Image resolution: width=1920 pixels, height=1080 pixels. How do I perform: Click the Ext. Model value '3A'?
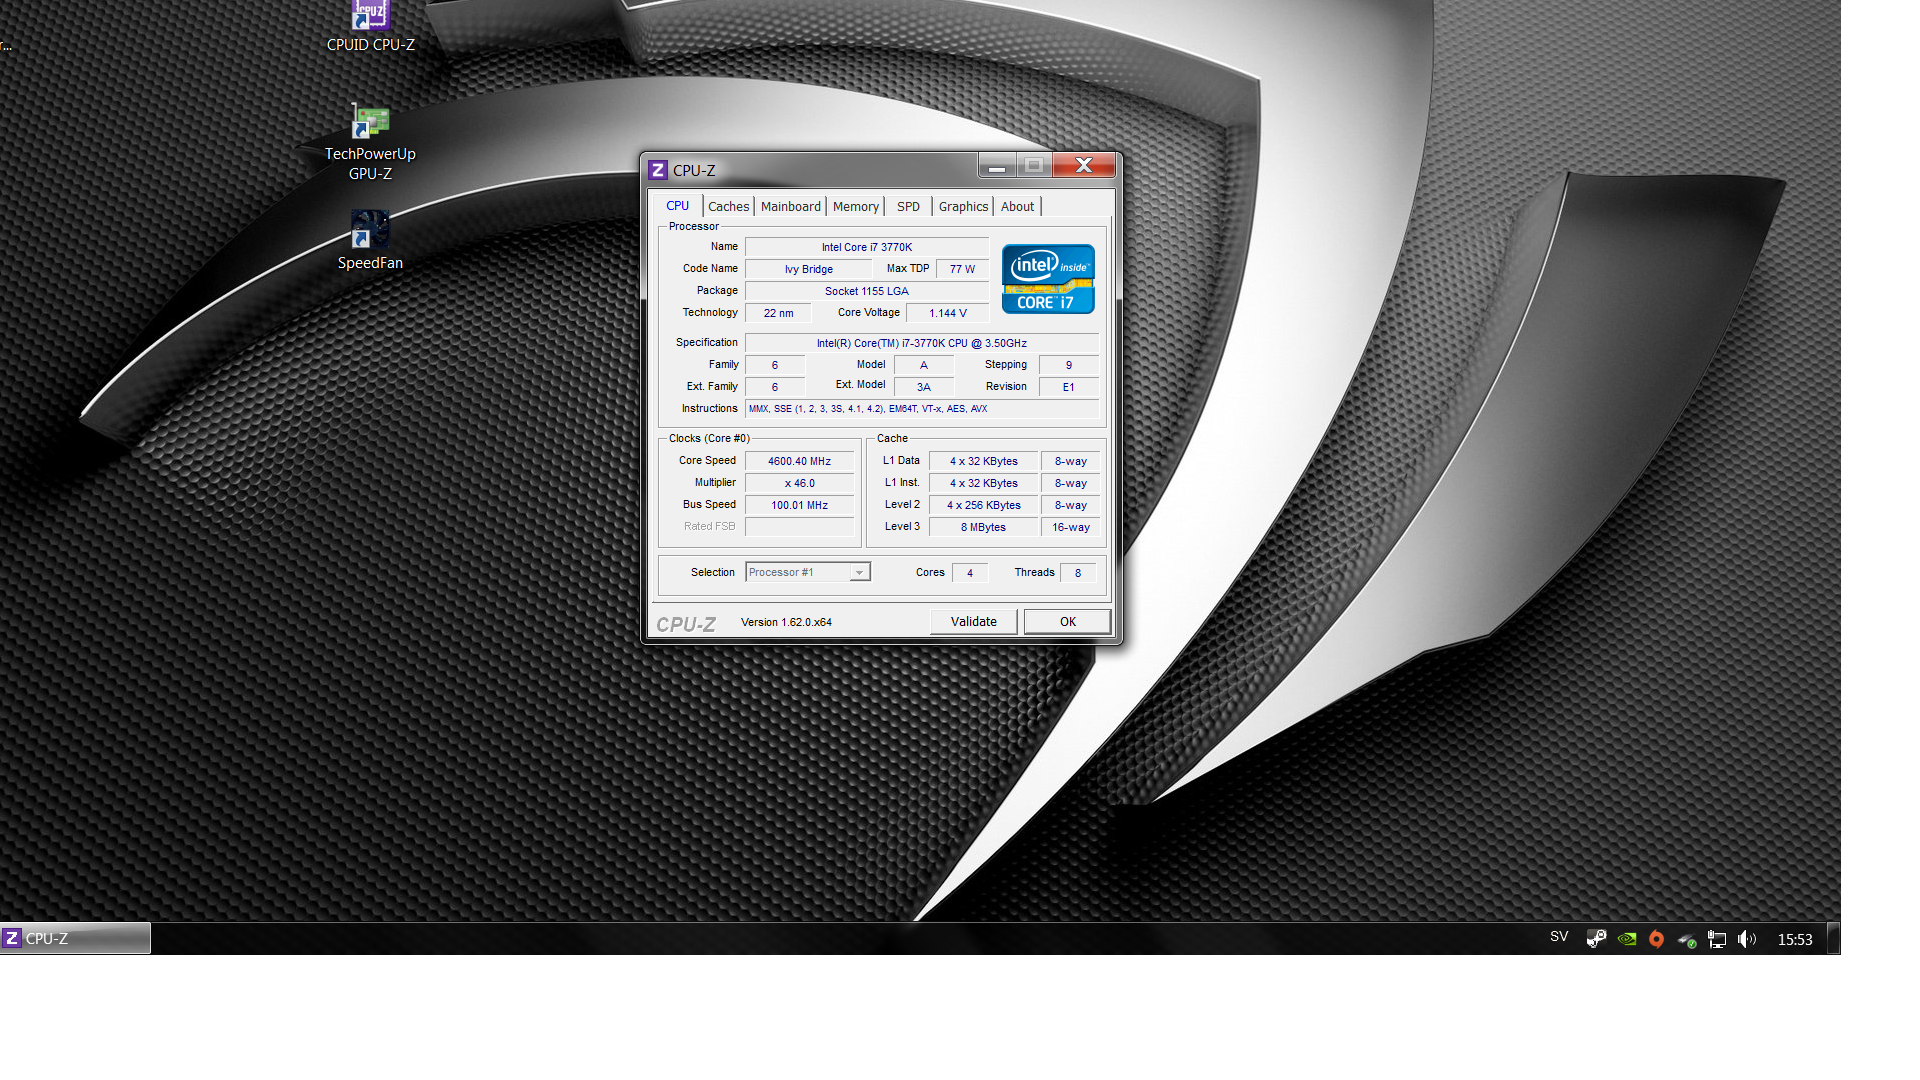924,387
